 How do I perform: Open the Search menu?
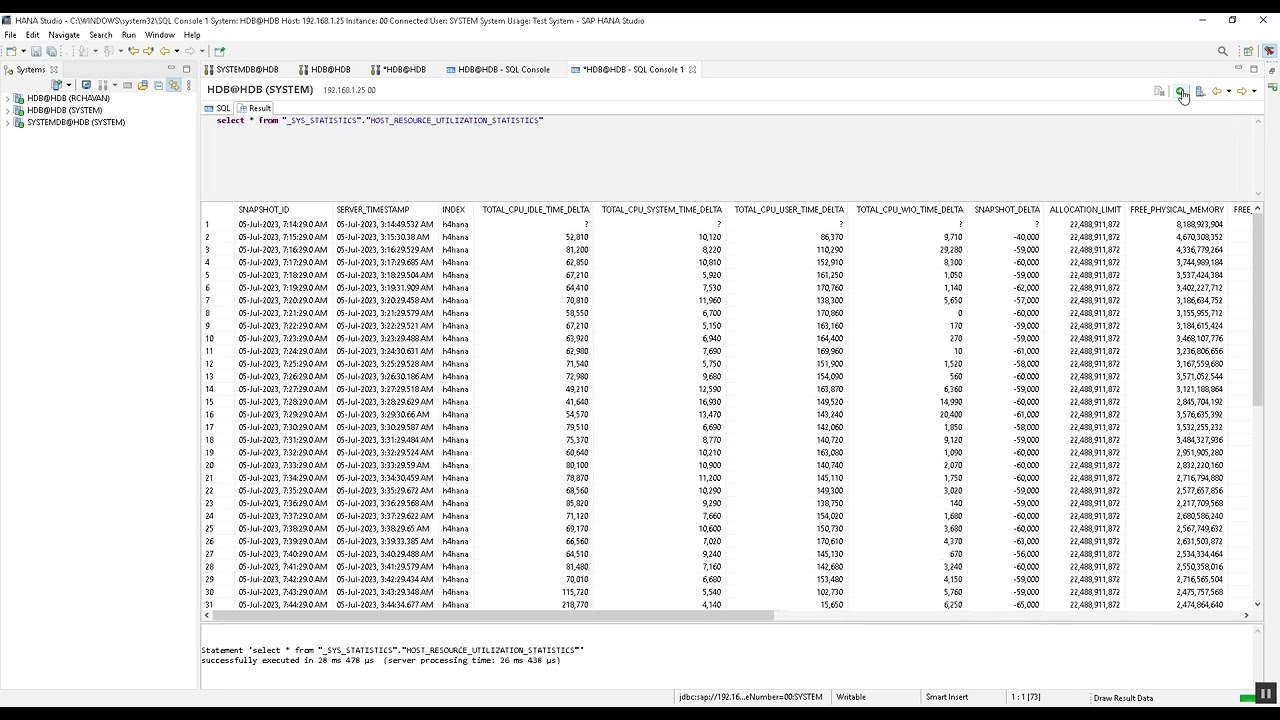(x=101, y=35)
